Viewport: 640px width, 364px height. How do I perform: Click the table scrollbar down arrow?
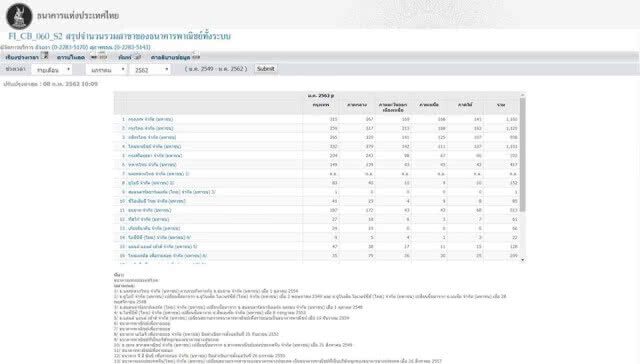pyautogui.click(x=522, y=260)
